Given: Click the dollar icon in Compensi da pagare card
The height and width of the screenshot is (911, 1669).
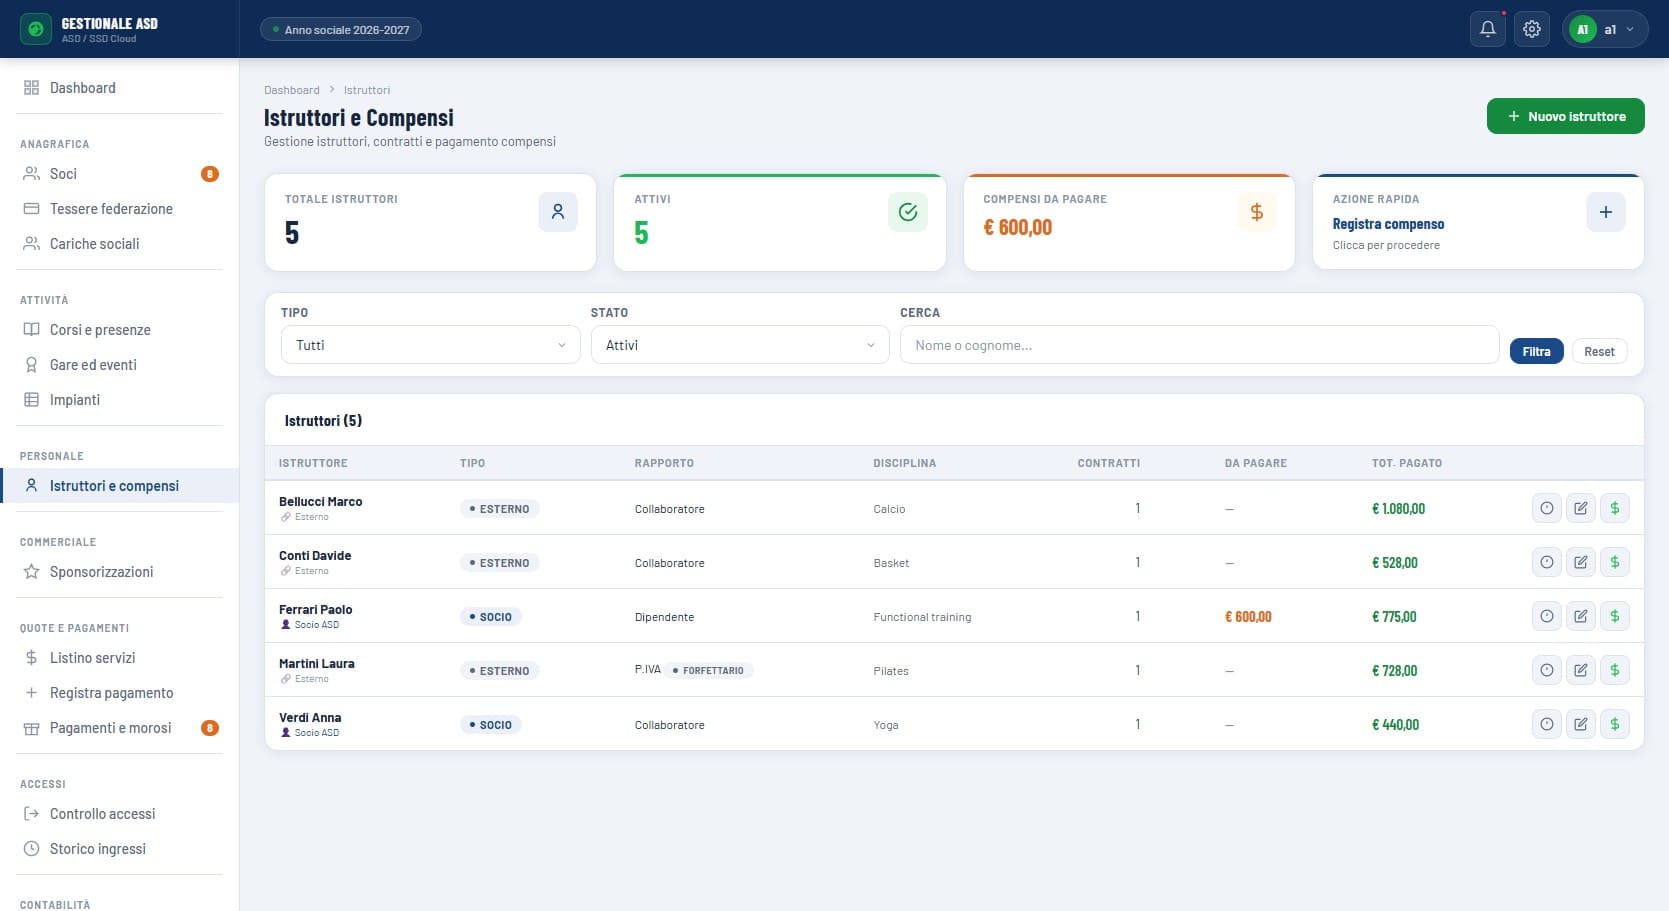Looking at the screenshot, I should [1256, 212].
